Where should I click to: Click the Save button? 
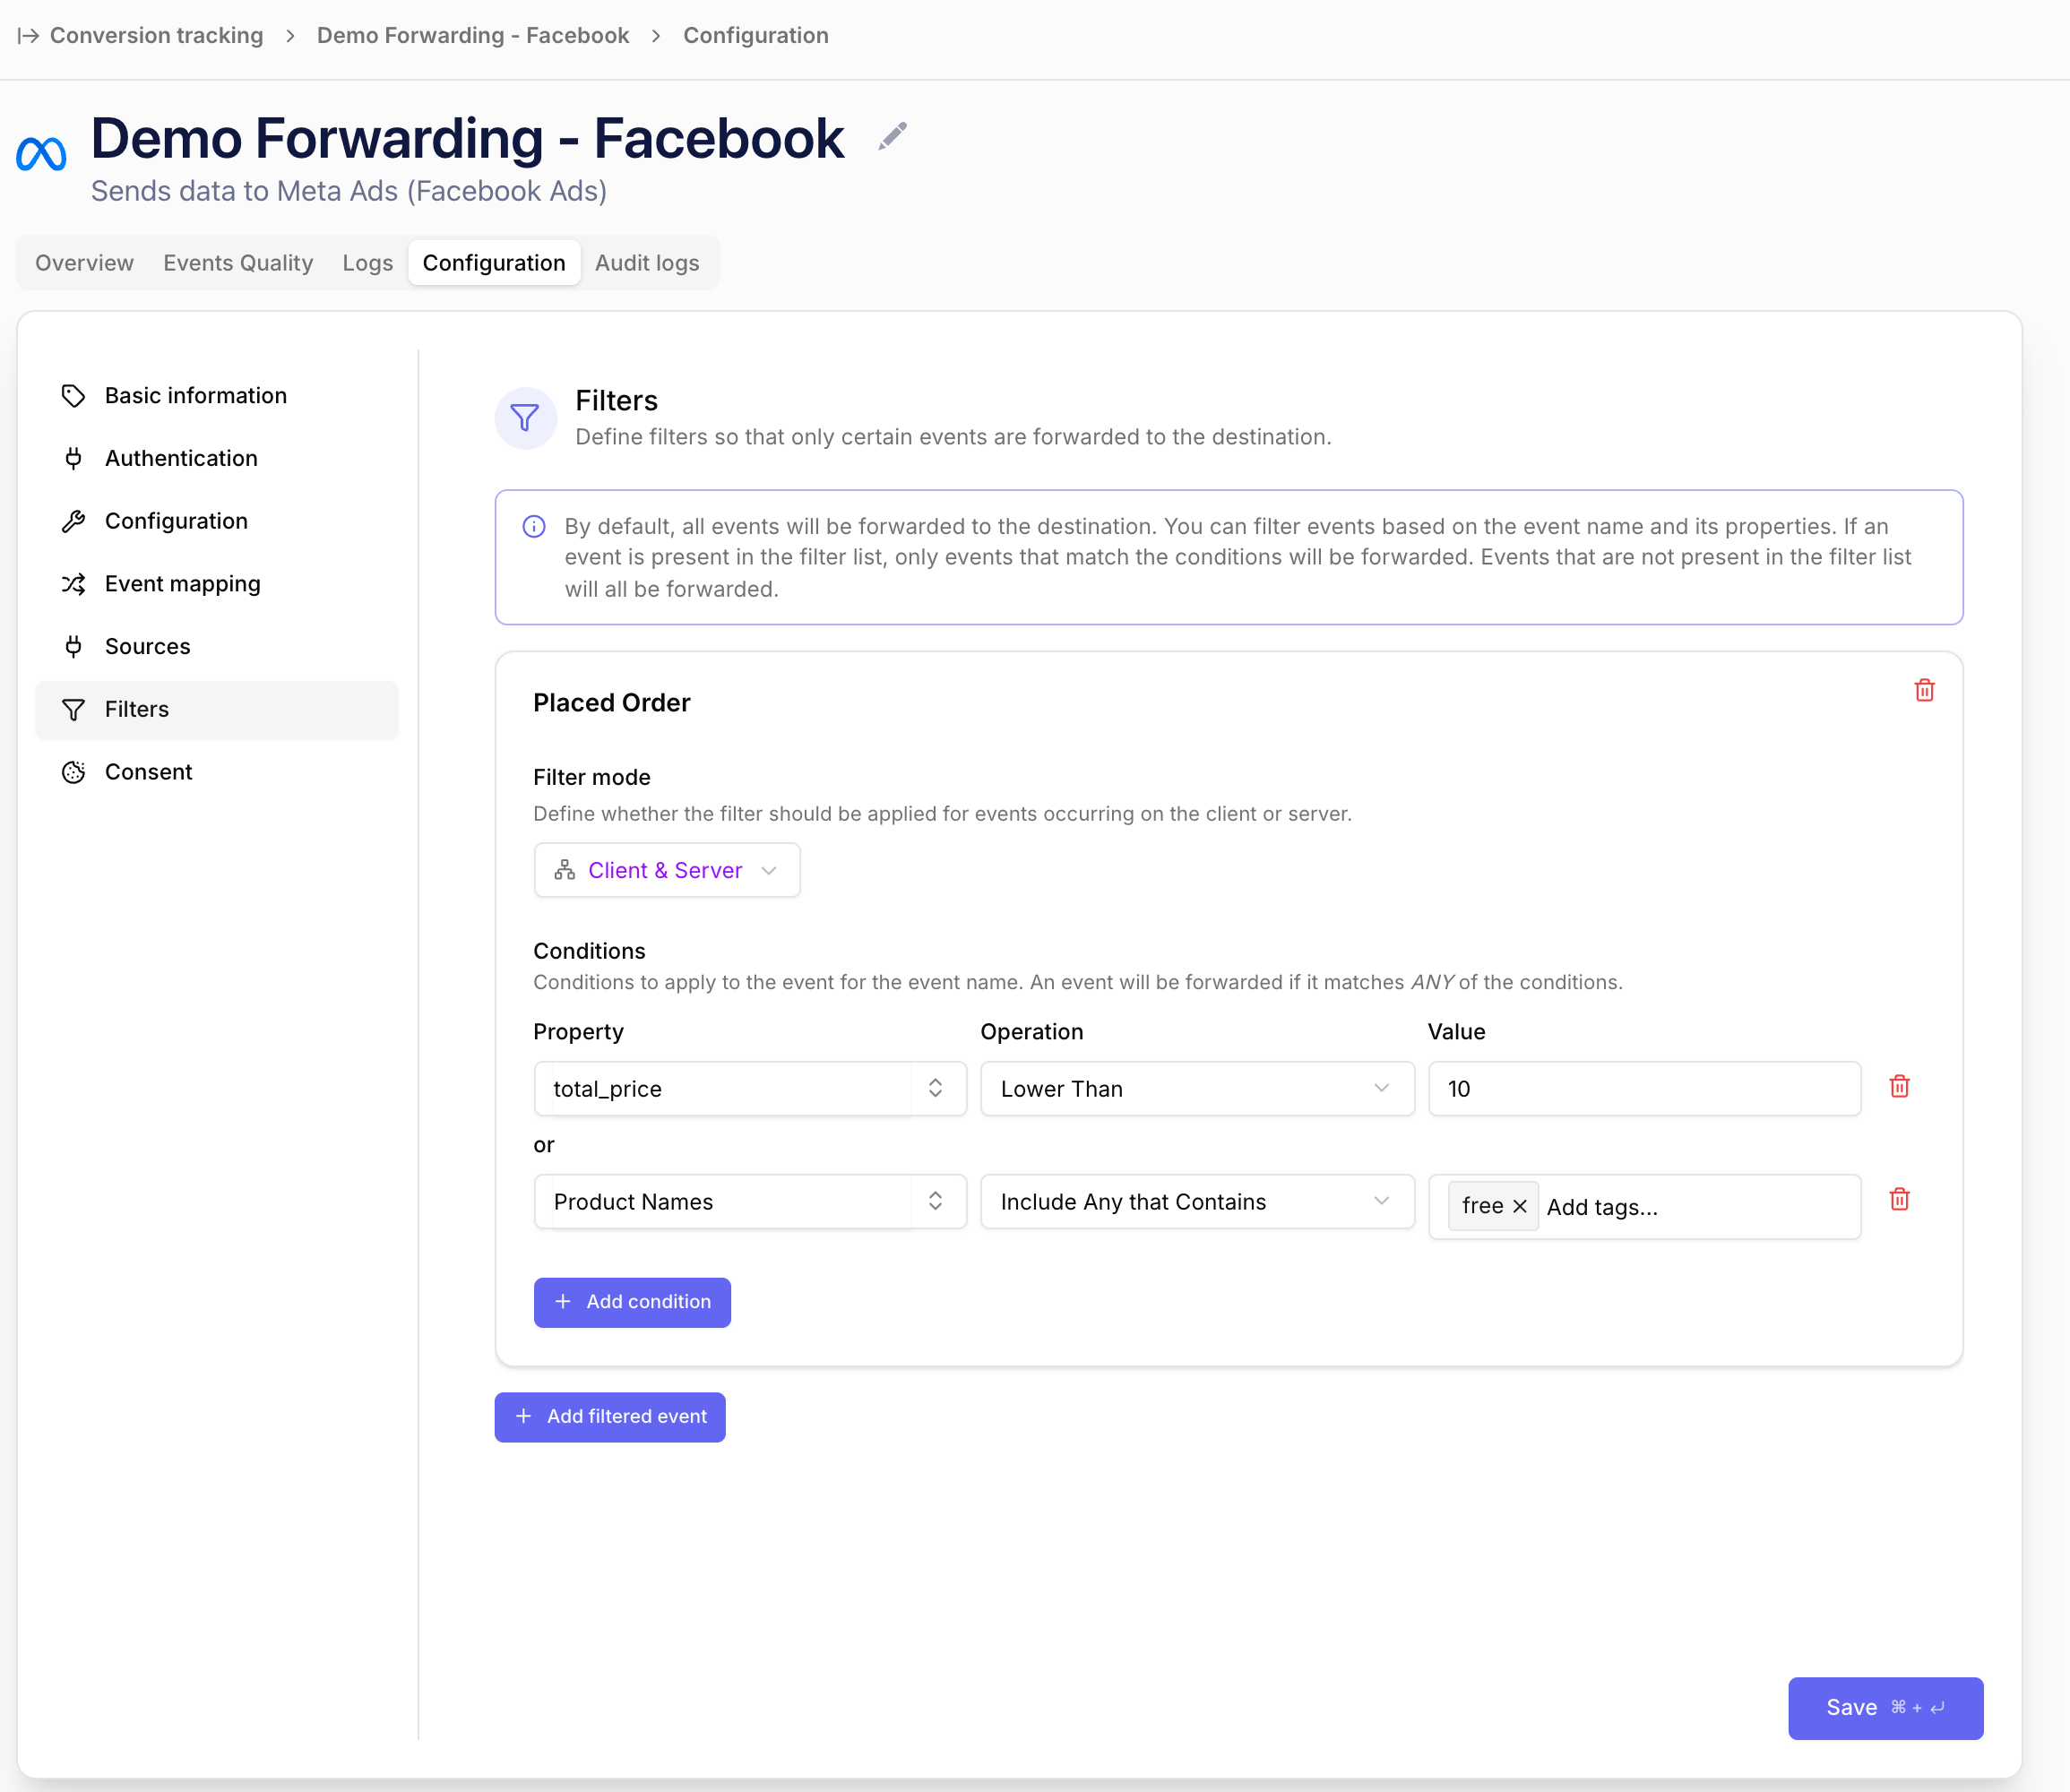[x=1885, y=1708]
